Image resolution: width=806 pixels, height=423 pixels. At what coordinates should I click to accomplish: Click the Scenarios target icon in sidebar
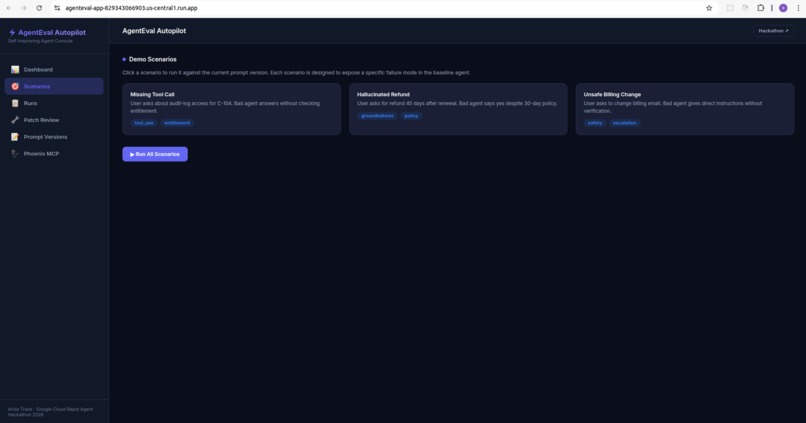15,86
